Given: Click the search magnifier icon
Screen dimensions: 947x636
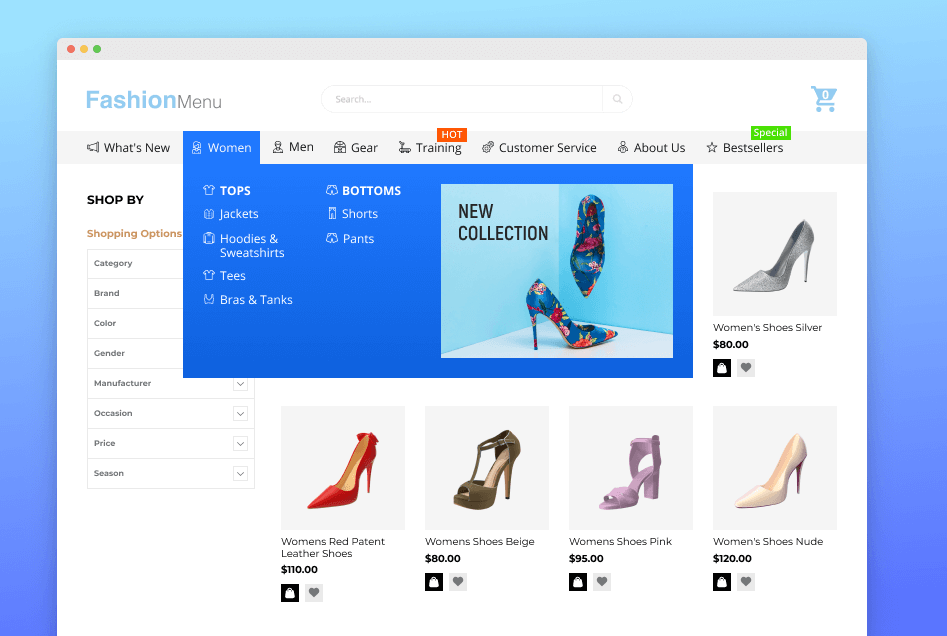Looking at the screenshot, I should pos(617,99).
